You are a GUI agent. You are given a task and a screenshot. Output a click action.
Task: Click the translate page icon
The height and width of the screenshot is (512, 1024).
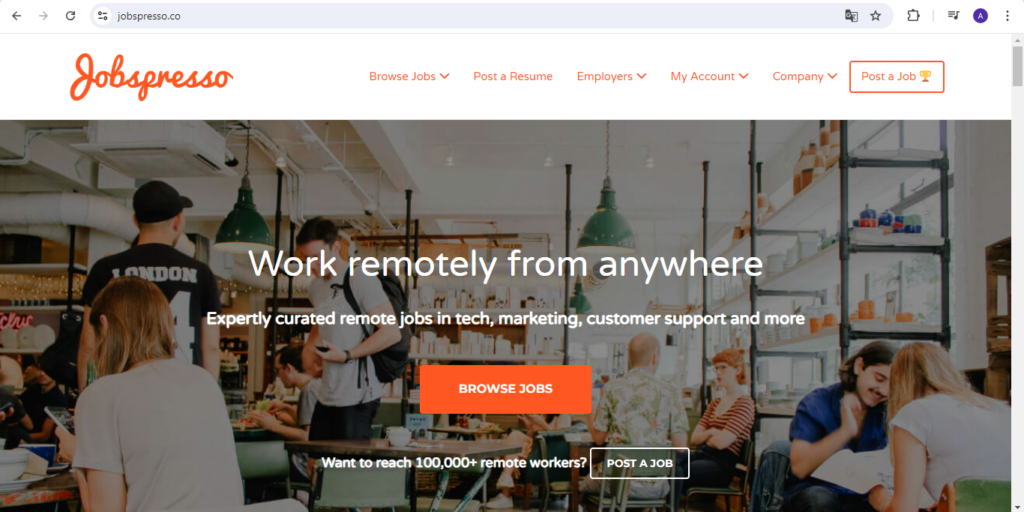coord(851,16)
